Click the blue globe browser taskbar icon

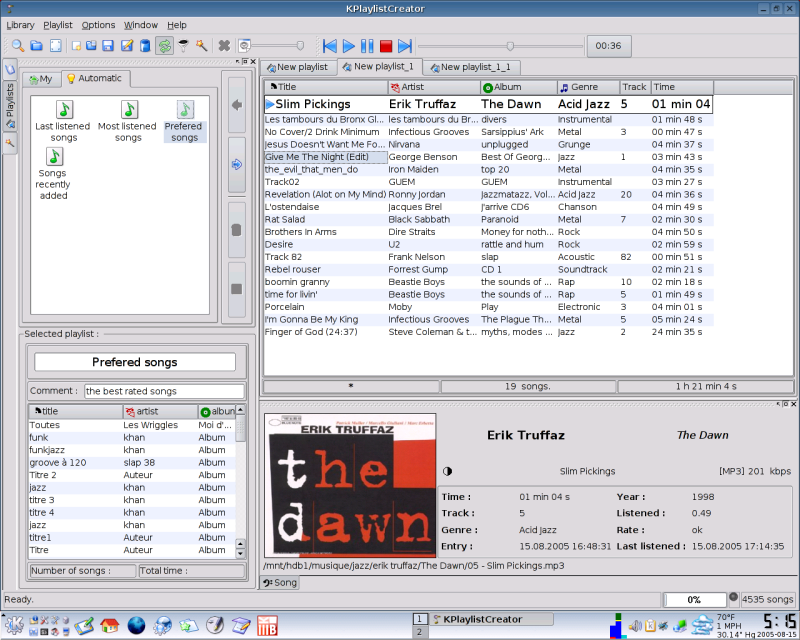136,625
